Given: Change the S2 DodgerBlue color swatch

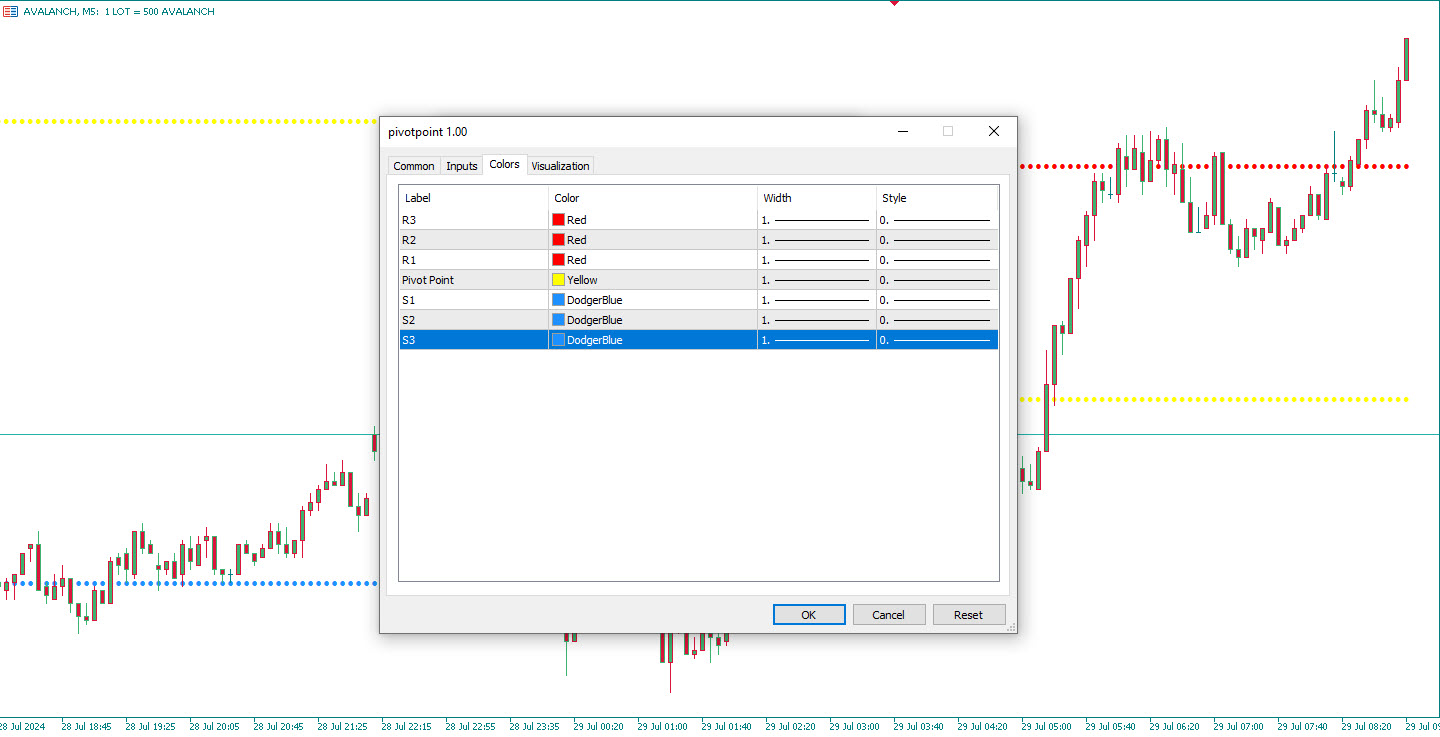Looking at the screenshot, I should (x=558, y=320).
